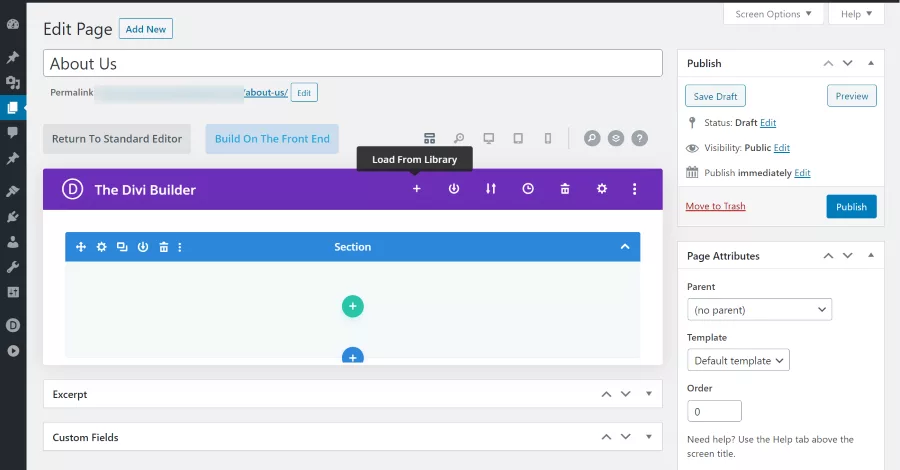Click the Zoom out view icon in the Divi toolbar
The width and height of the screenshot is (900, 470).
(459, 138)
